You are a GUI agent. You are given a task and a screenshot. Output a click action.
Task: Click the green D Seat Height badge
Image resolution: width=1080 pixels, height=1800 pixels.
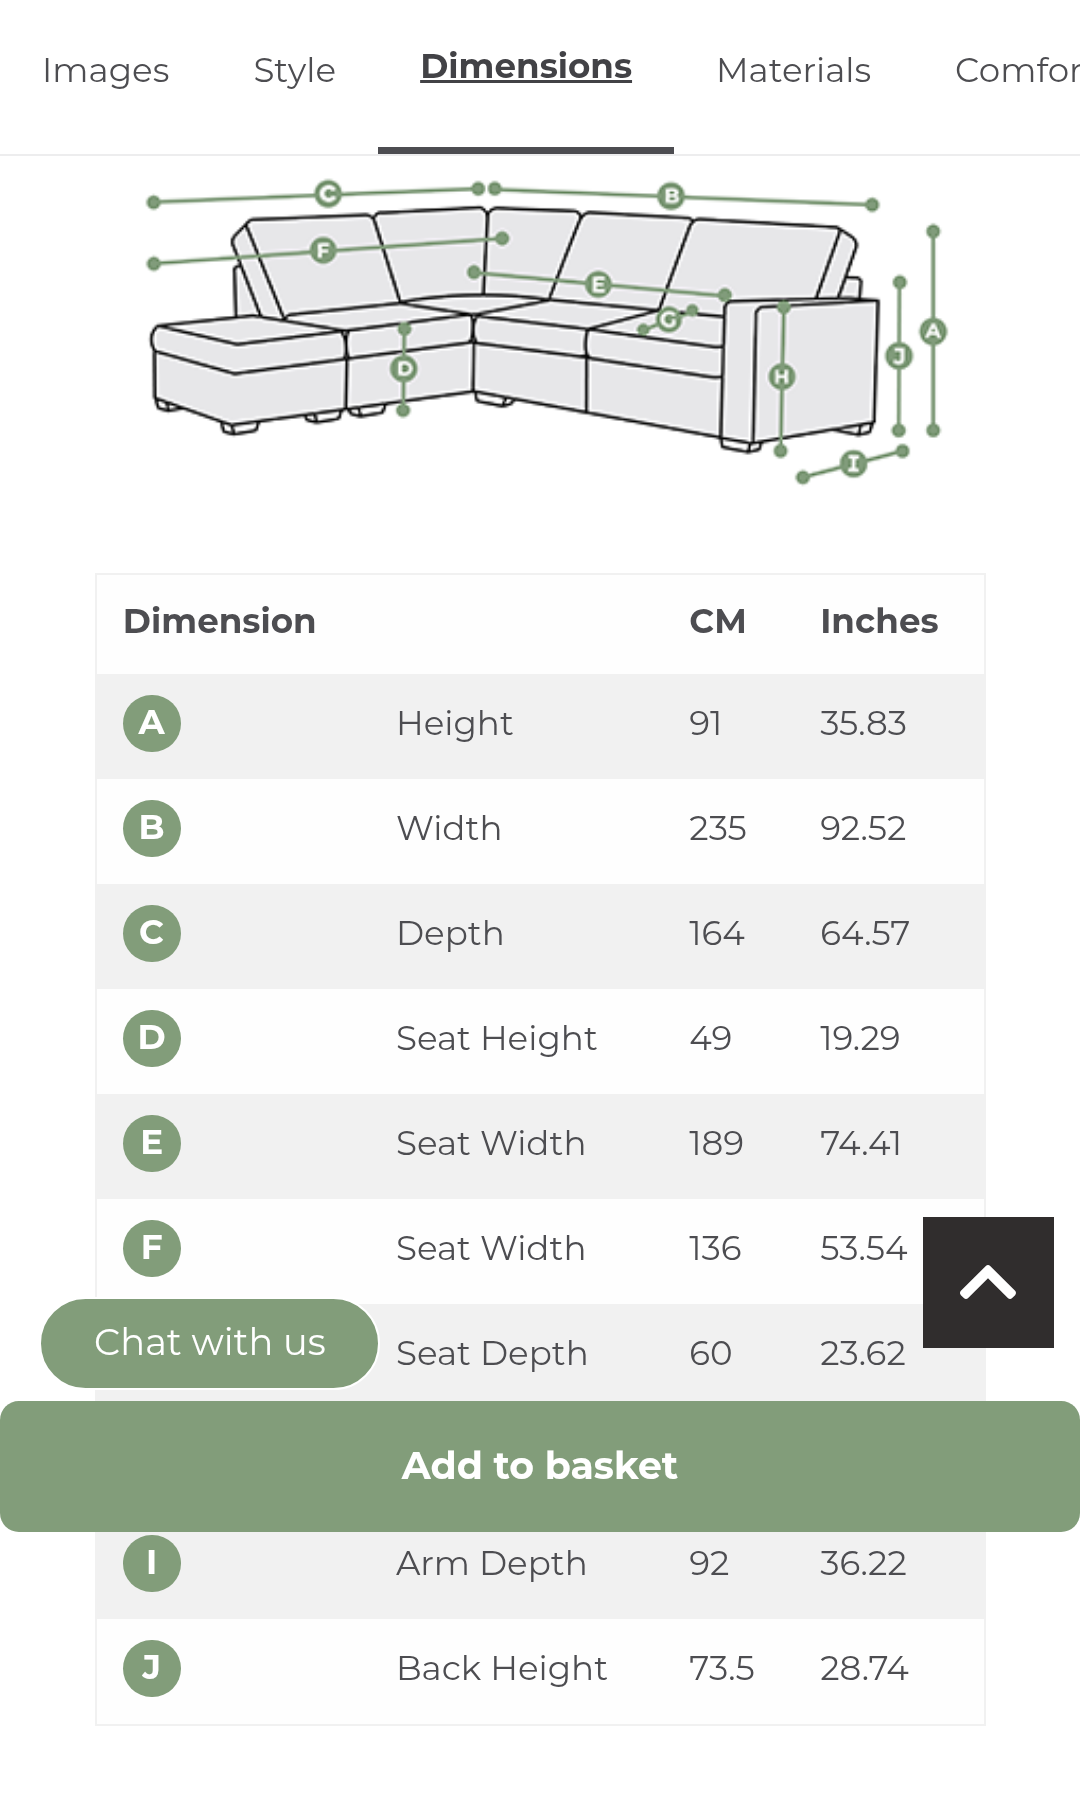(x=152, y=1038)
